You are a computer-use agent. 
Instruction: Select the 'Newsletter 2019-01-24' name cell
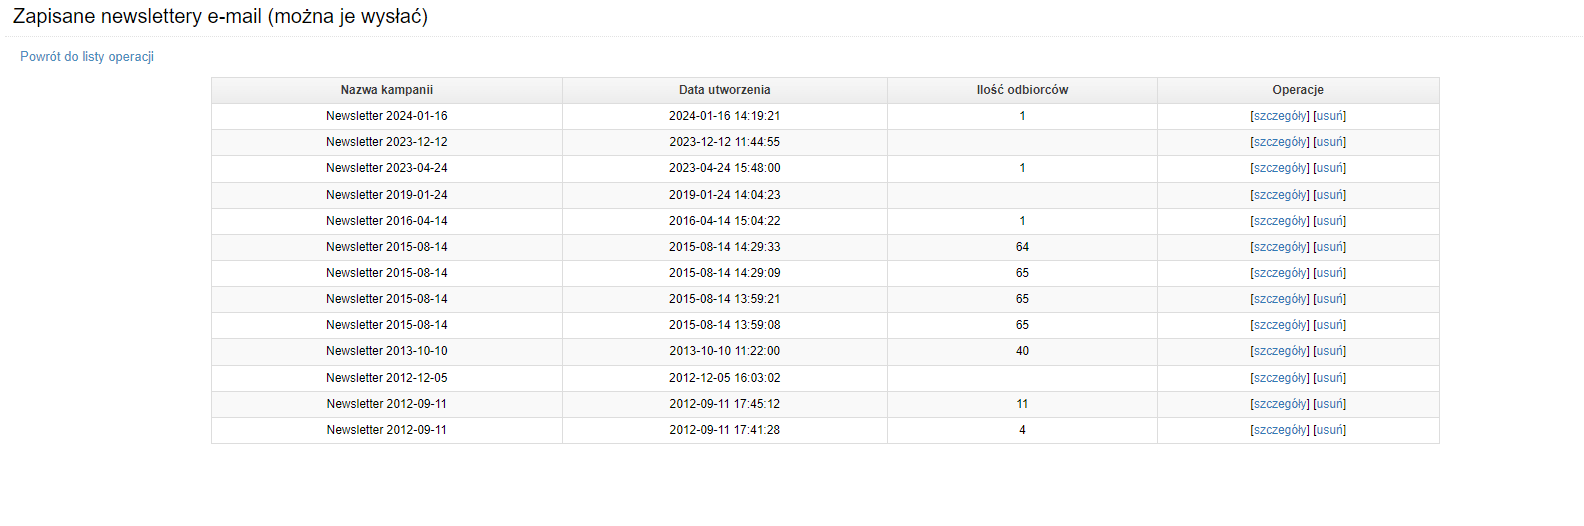(387, 195)
